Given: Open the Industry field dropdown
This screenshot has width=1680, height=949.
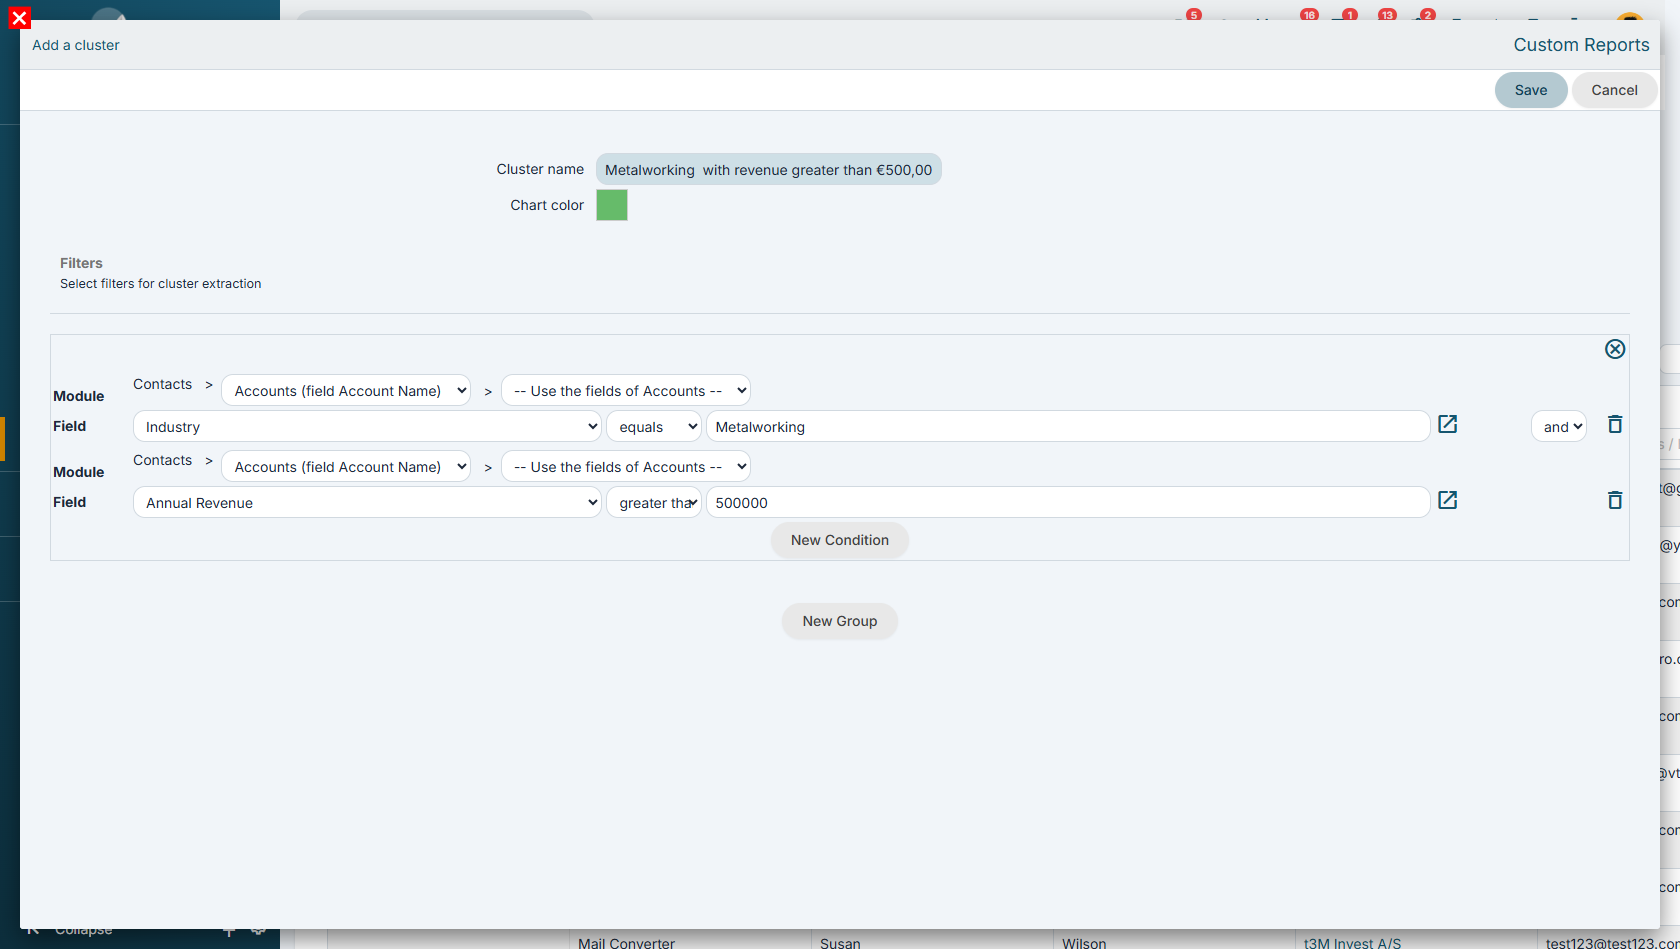Looking at the screenshot, I should [x=367, y=427].
